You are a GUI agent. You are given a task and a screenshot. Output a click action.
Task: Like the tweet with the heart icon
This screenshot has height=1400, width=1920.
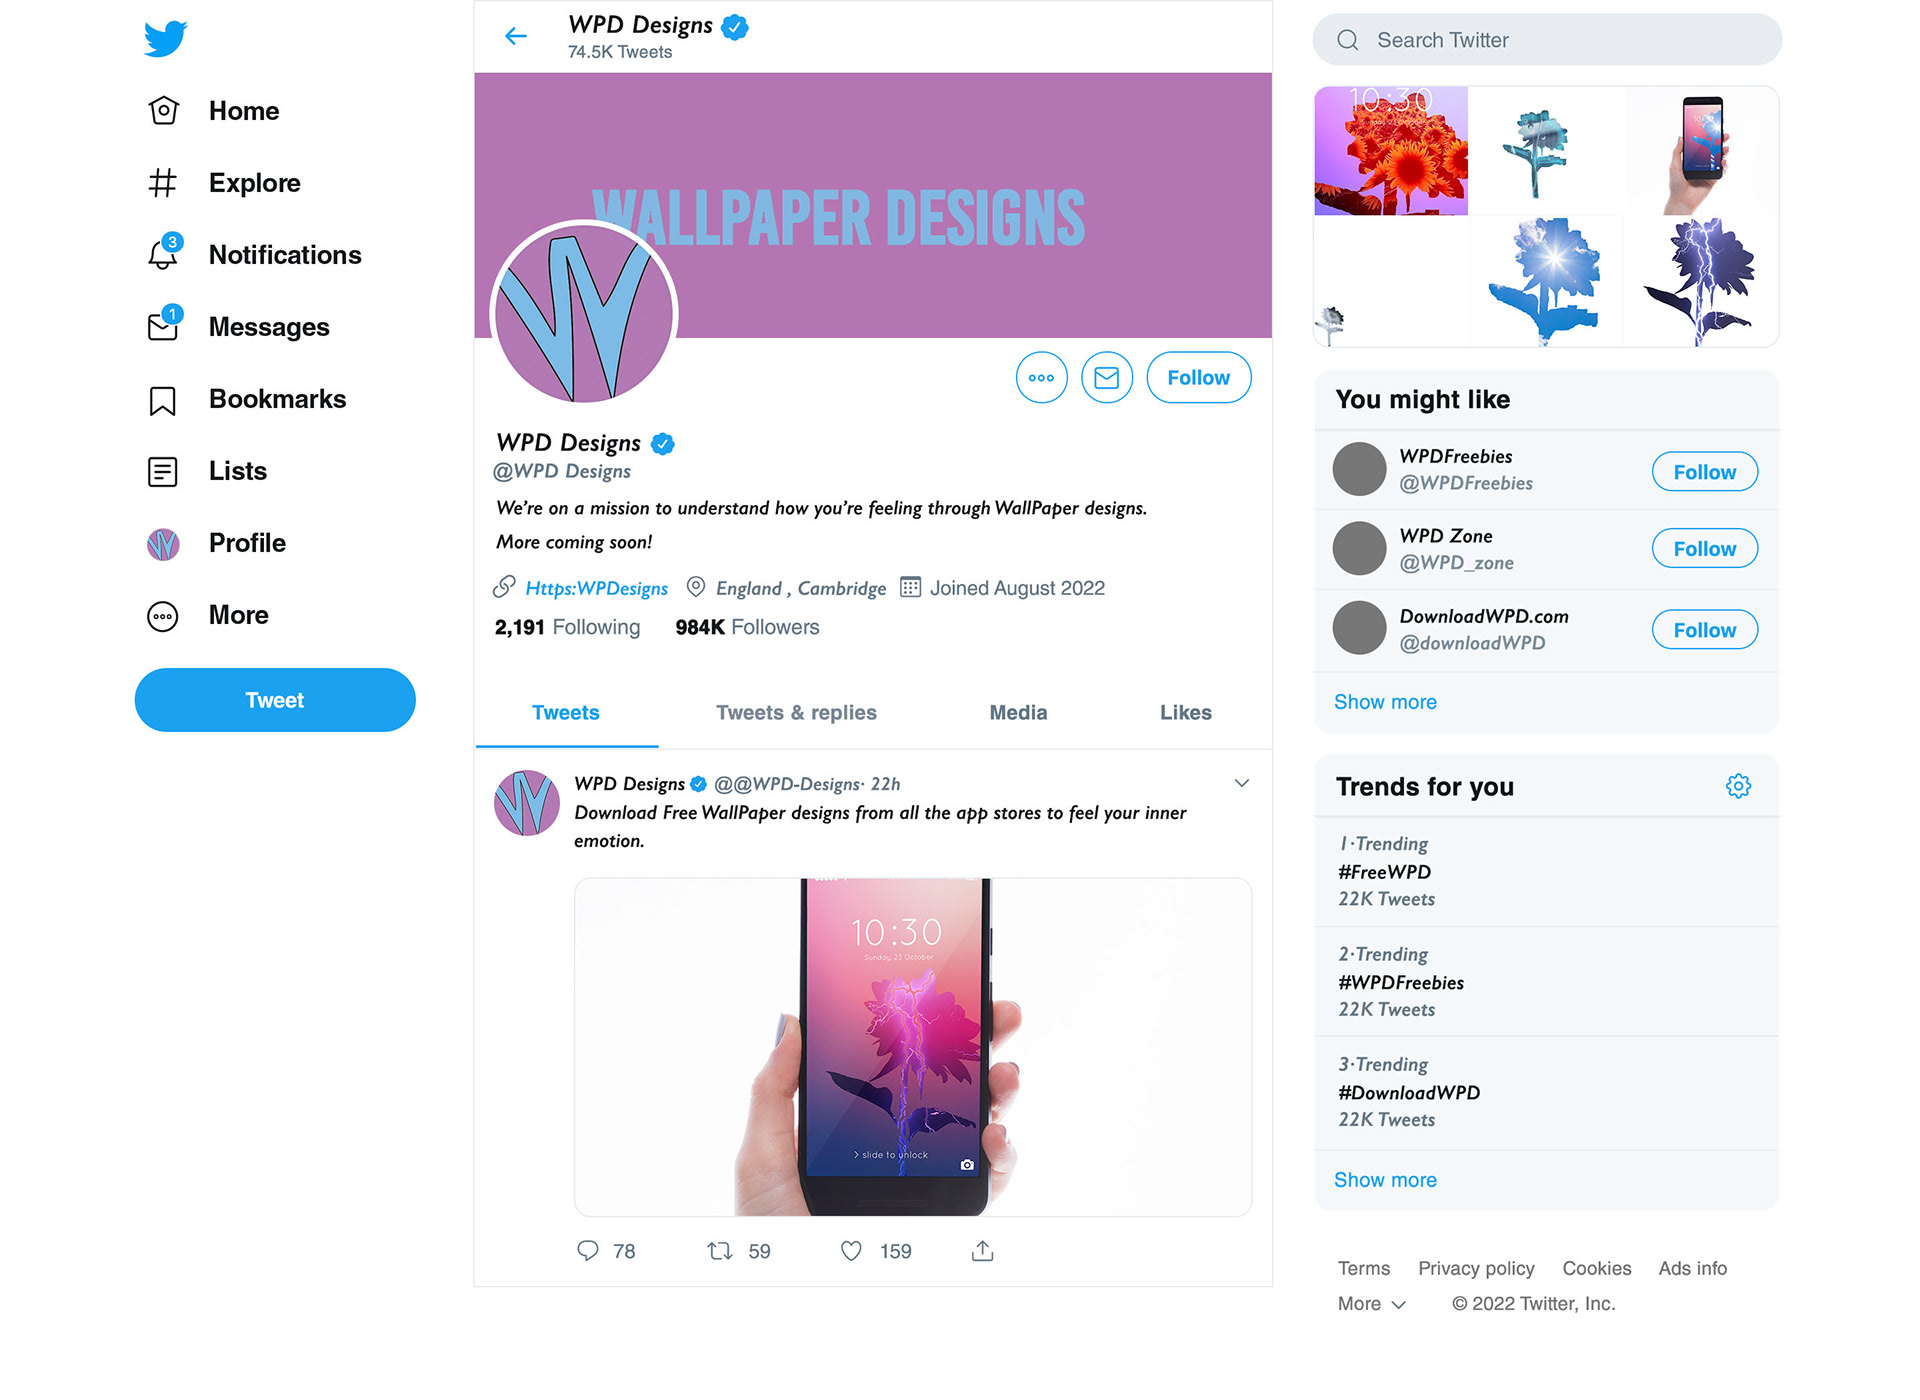(x=851, y=1251)
